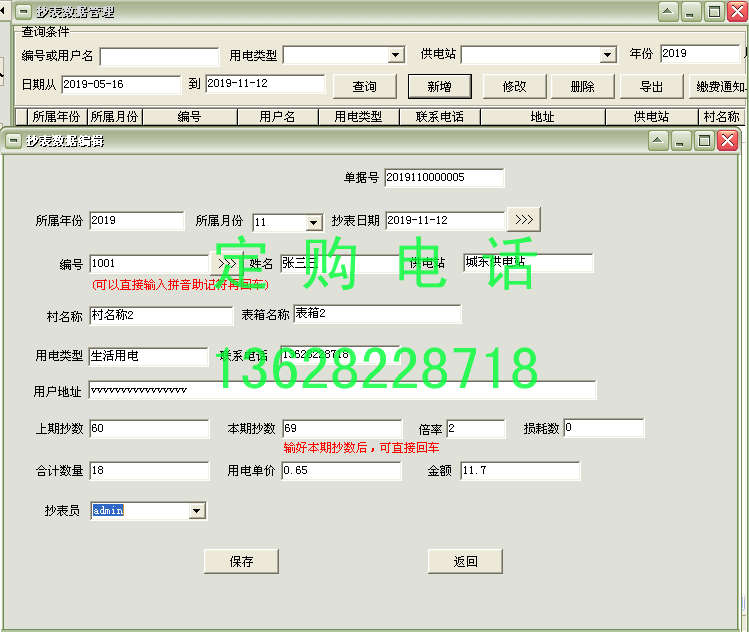Click the 本期抄数 field showing 69
The height and width of the screenshot is (632, 749).
342,428
